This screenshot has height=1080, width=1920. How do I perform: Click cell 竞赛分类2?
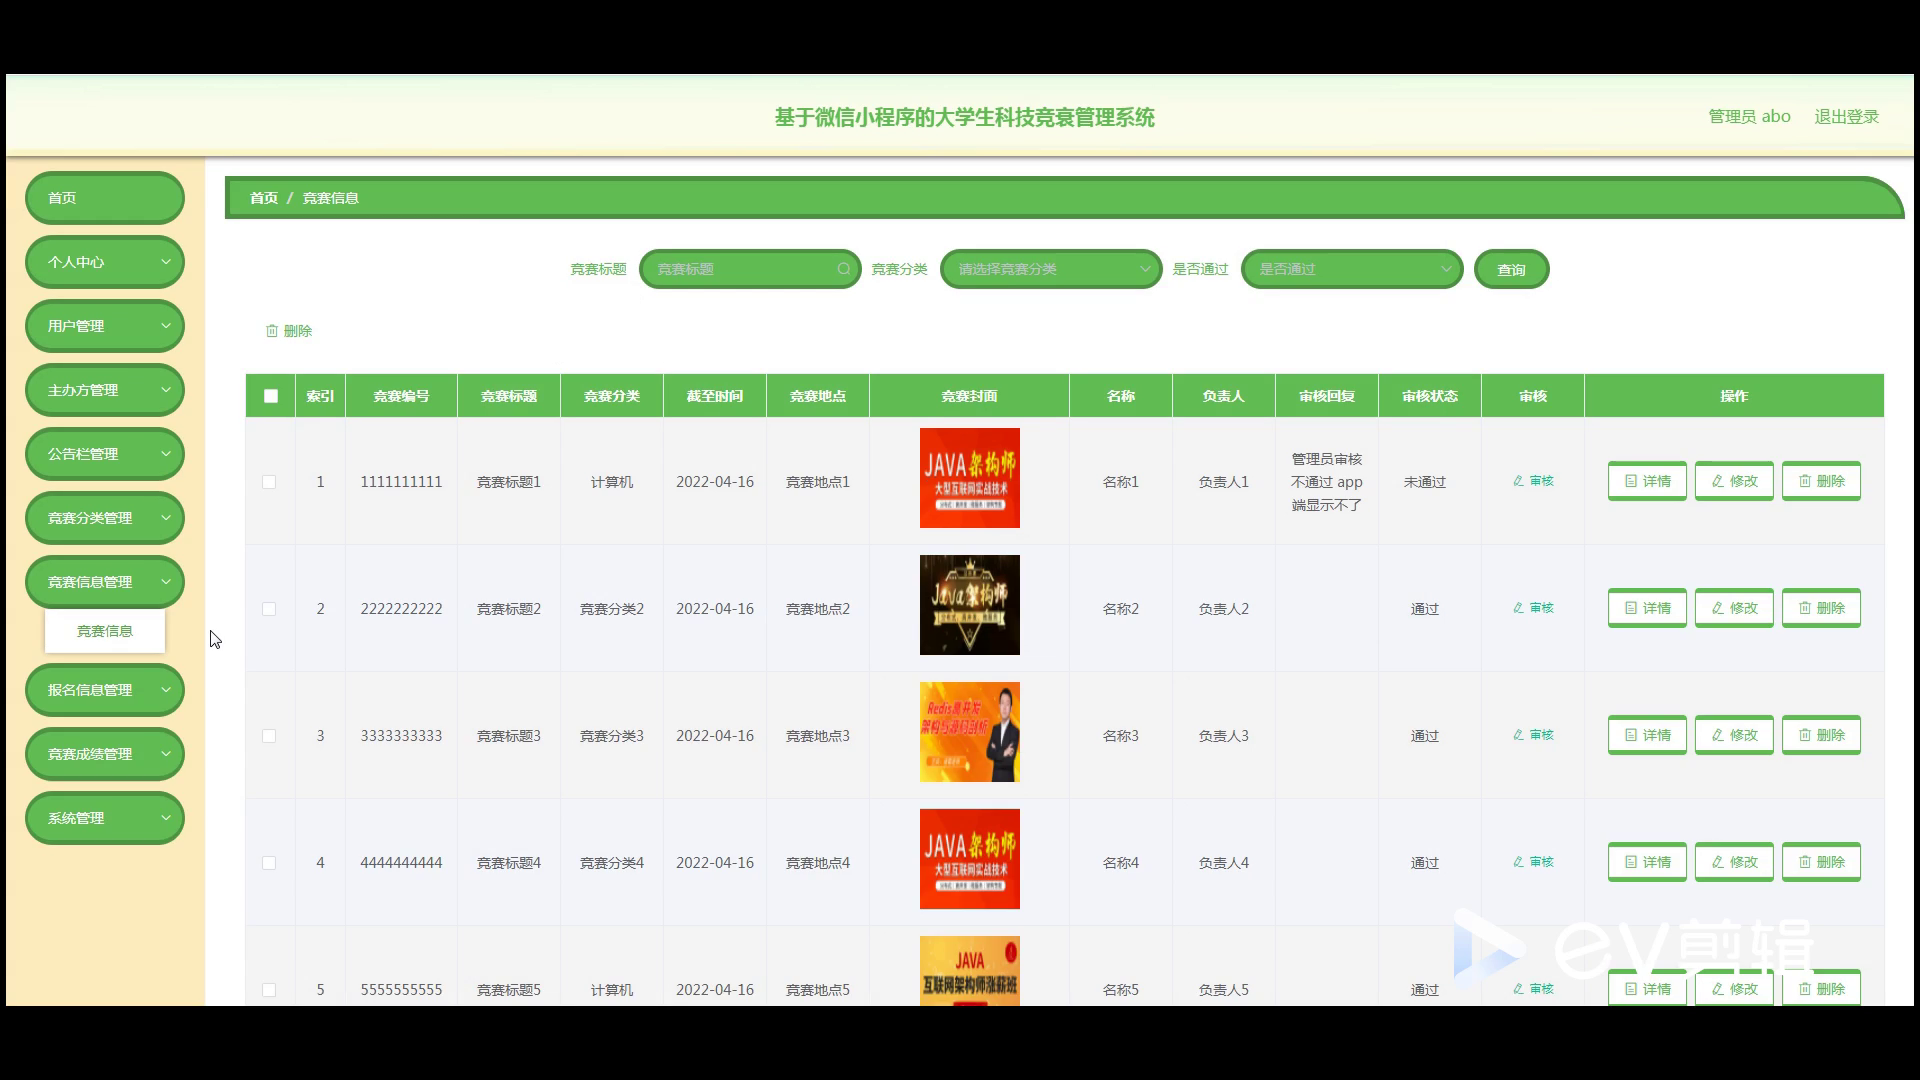point(612,609)
